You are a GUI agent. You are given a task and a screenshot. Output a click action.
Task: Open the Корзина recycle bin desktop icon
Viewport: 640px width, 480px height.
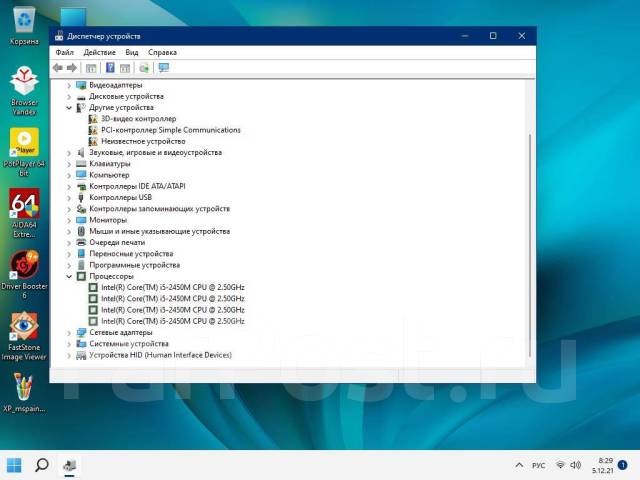tap(24, 25)
